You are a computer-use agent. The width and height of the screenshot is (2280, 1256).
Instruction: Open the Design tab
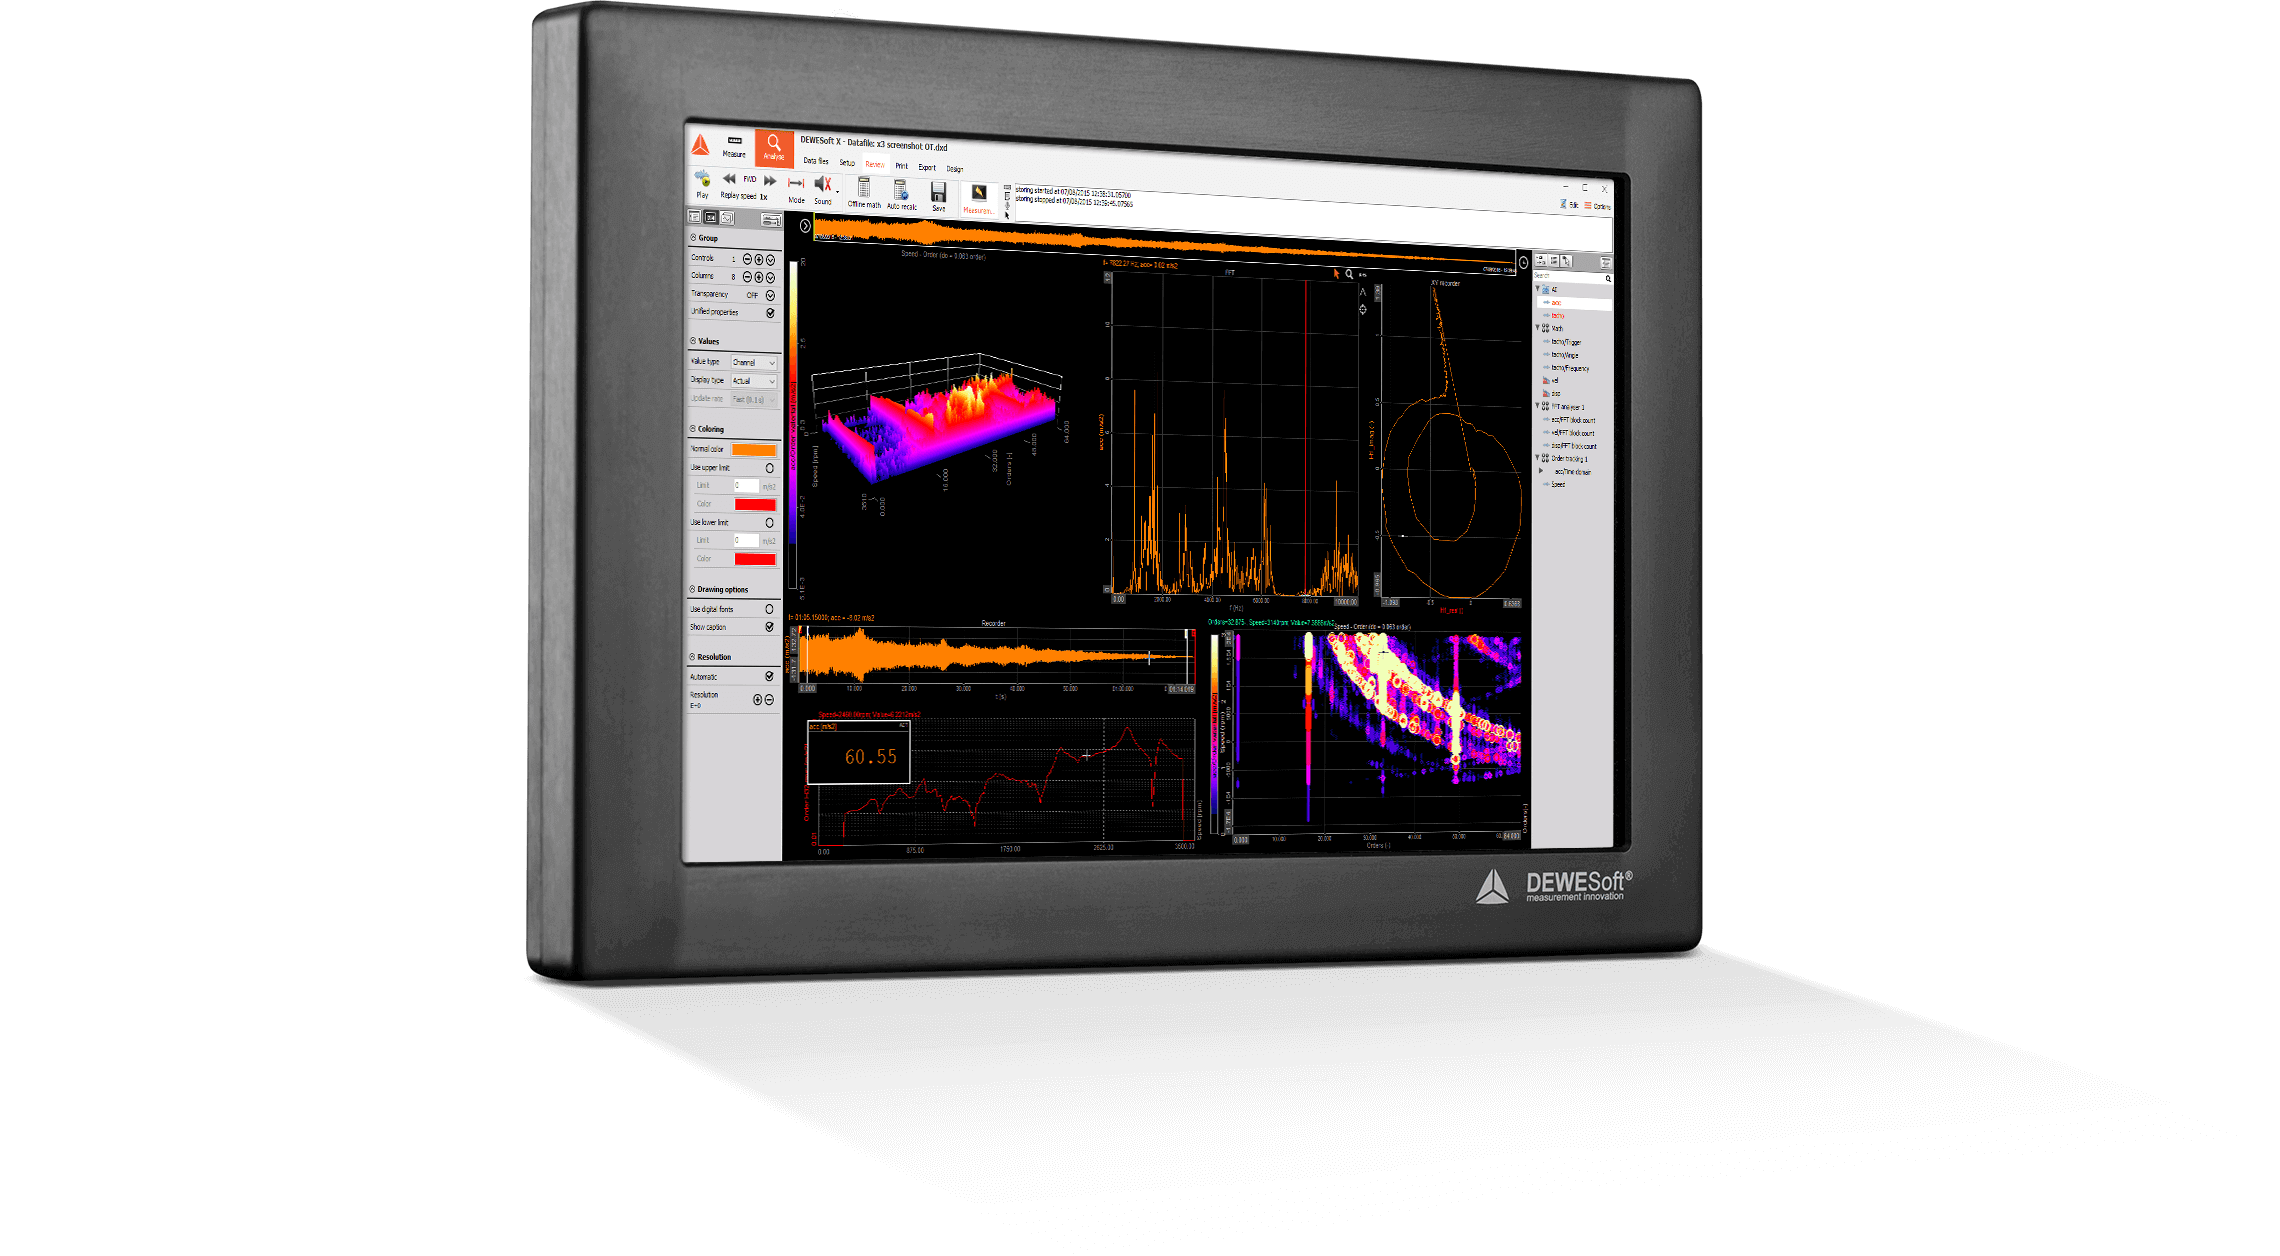point(955,169)
